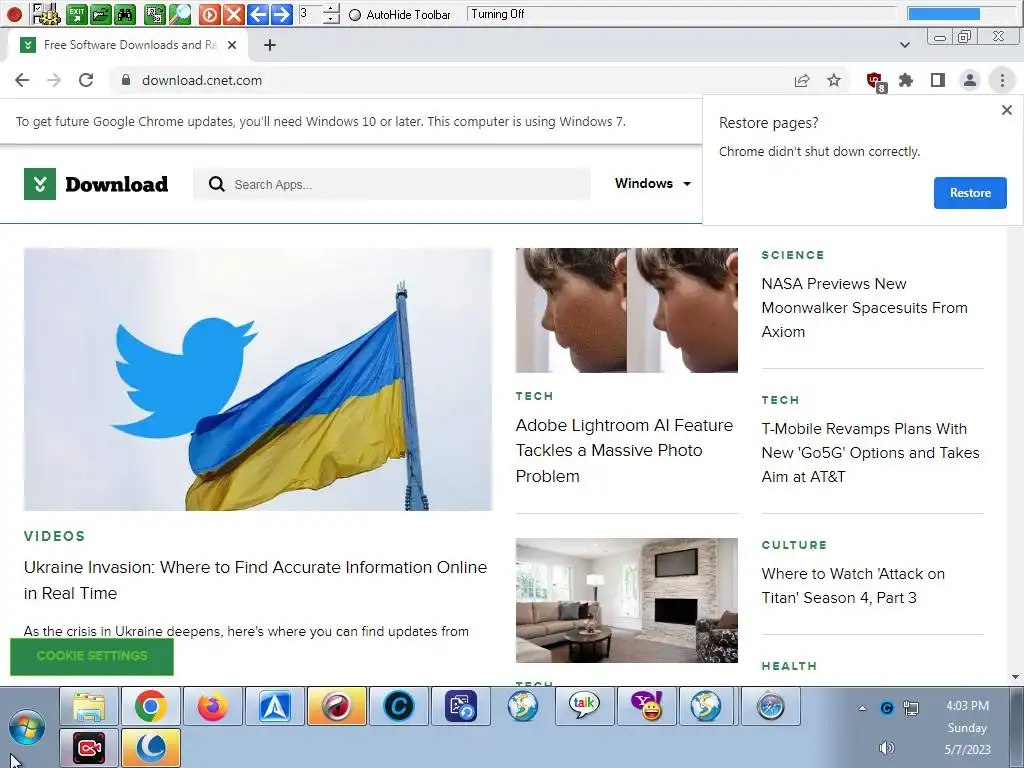Open the Extensions puzzle-piece menu
Viewport: 1024px width, 768px height.
(906, 80)
